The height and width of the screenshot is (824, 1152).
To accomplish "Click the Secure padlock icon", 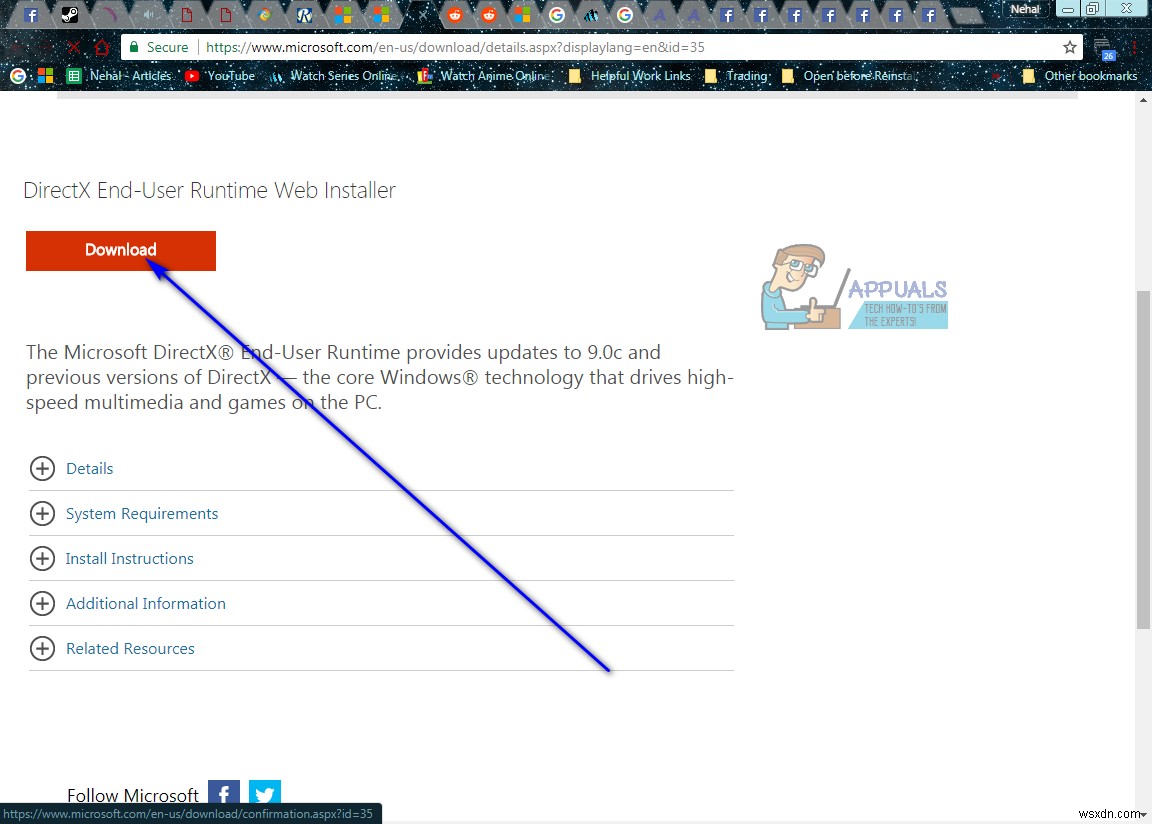I will (134, 47).
